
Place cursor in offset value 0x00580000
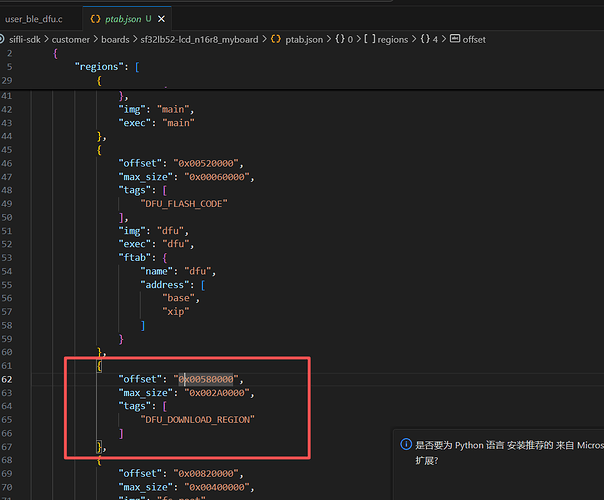coord(207,379)
